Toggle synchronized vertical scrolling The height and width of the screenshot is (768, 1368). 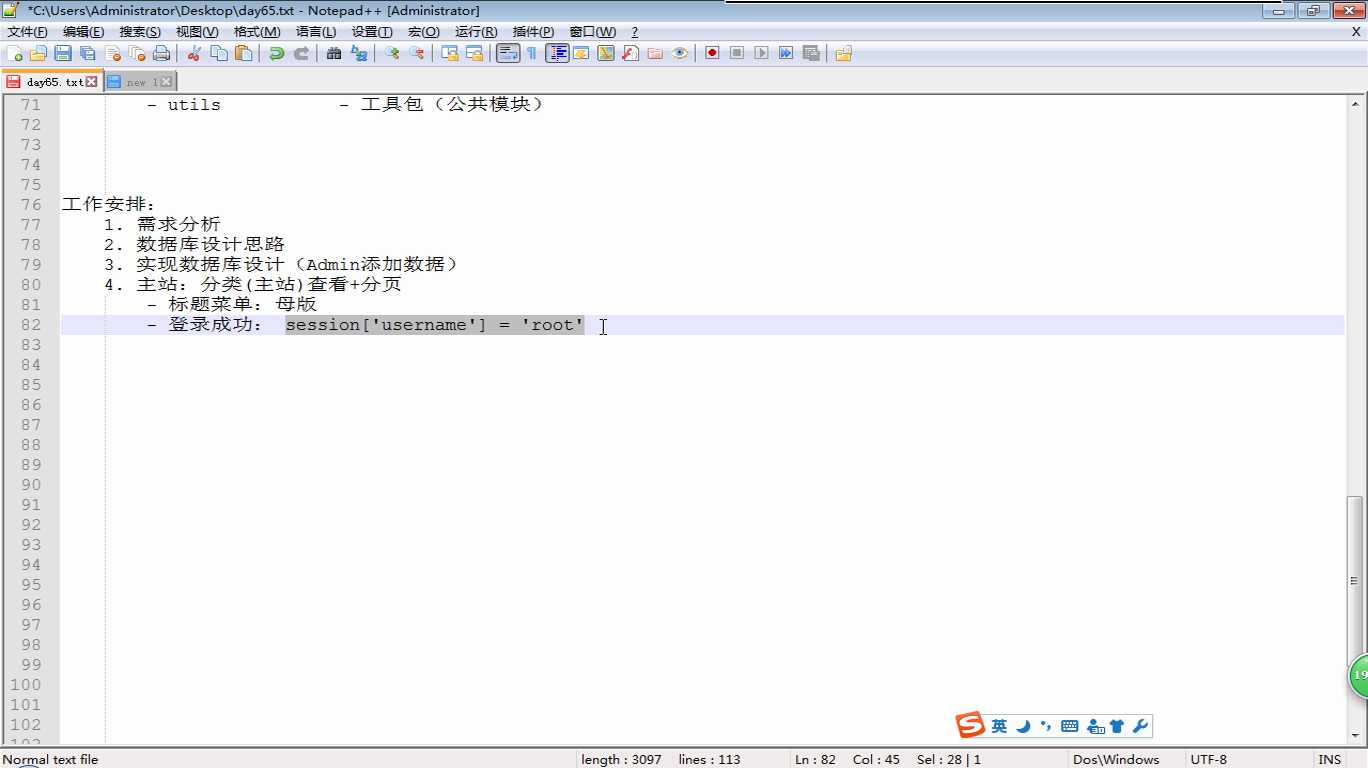pos(450,53)
